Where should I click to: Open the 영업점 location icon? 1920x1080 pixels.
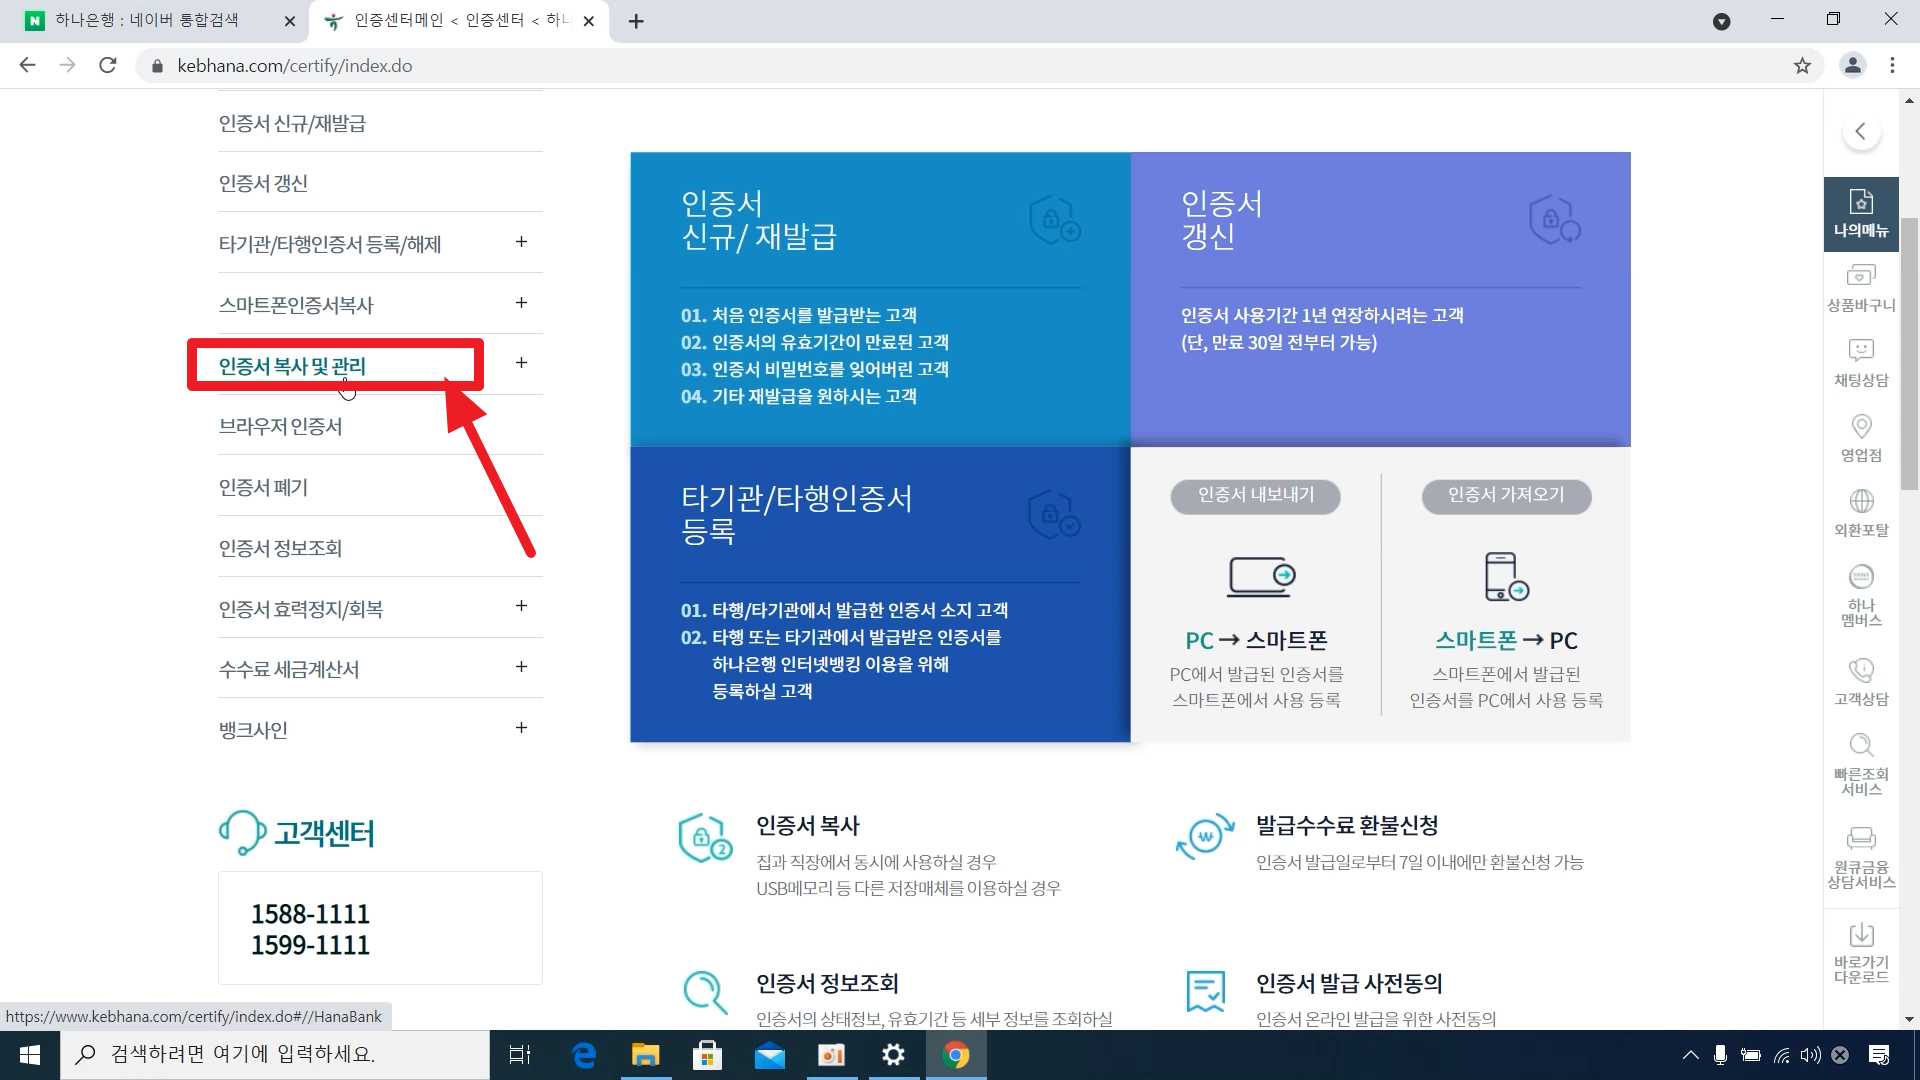(1860, 437)
